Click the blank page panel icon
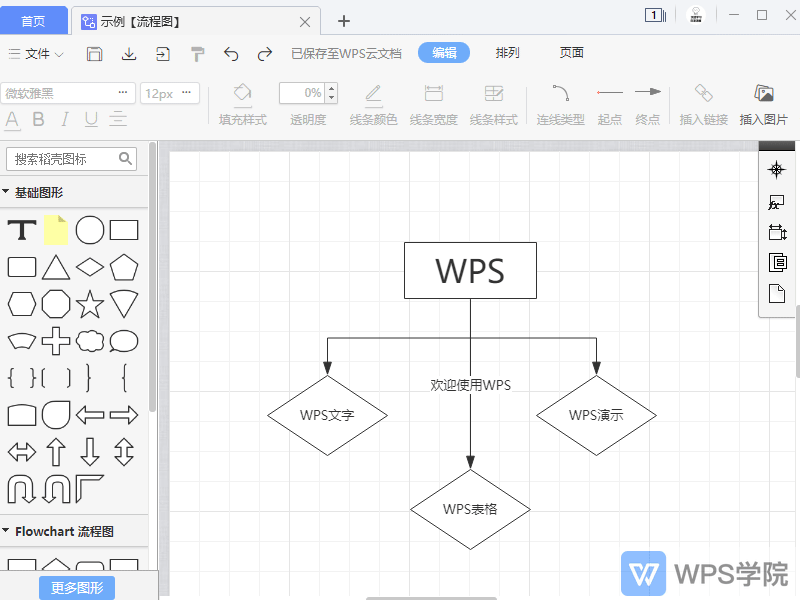The image size is (800, 600). (777, 294)
